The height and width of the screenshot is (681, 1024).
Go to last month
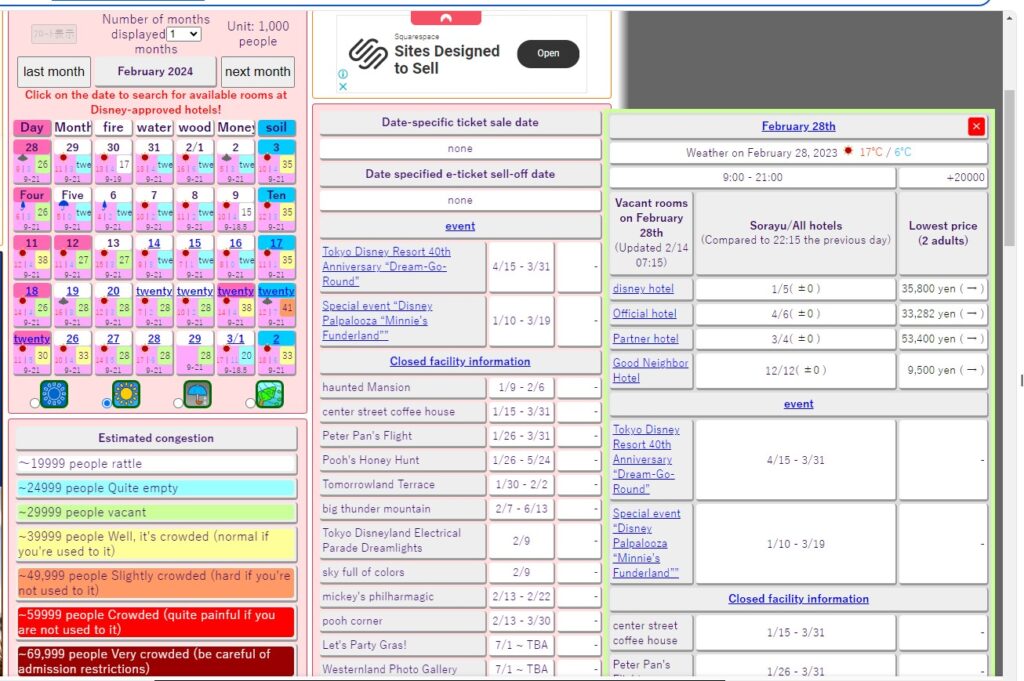pos(54,72)
